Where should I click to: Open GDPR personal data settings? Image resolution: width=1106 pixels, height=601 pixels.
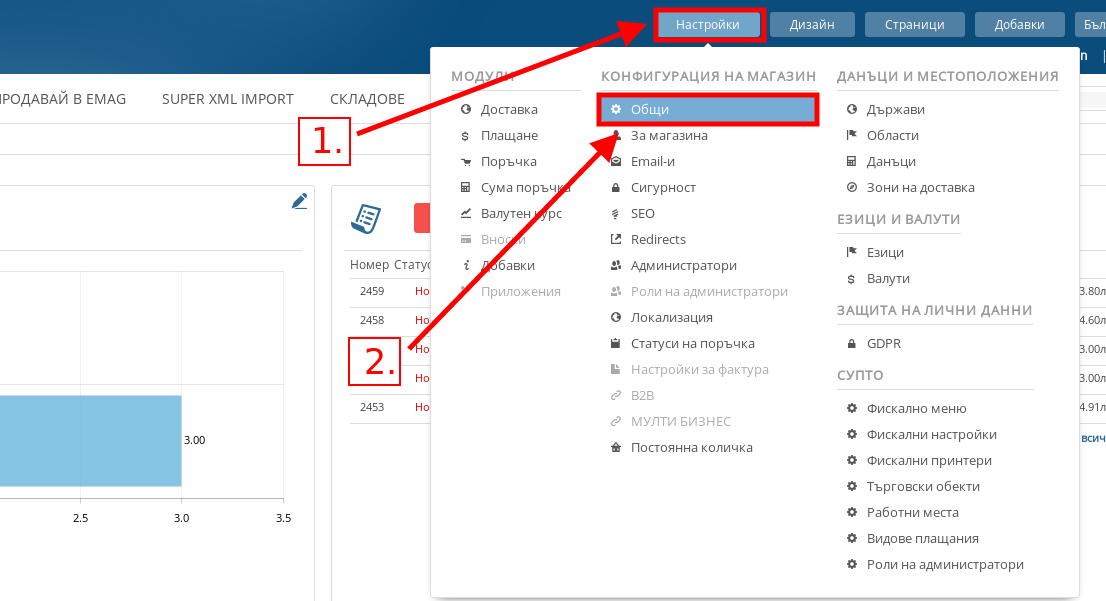[884, 344]
